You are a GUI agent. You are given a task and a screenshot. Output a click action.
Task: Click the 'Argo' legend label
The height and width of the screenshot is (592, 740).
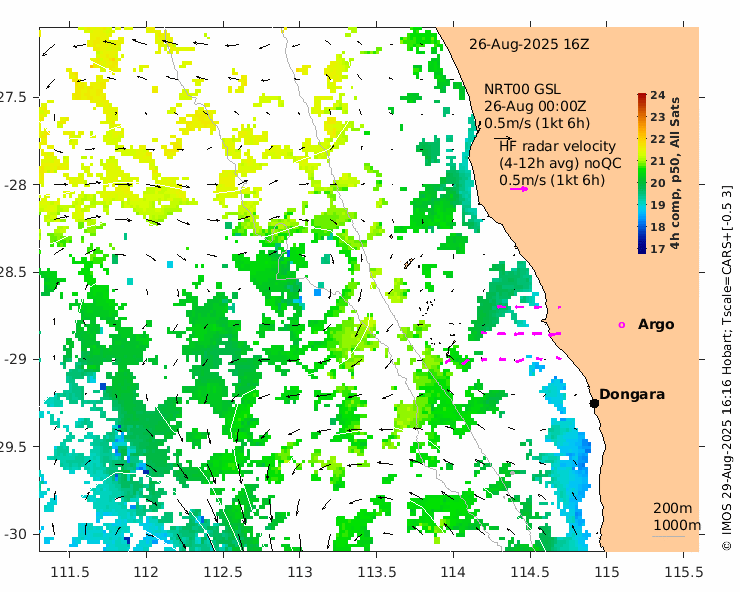(x=656, y=325)
